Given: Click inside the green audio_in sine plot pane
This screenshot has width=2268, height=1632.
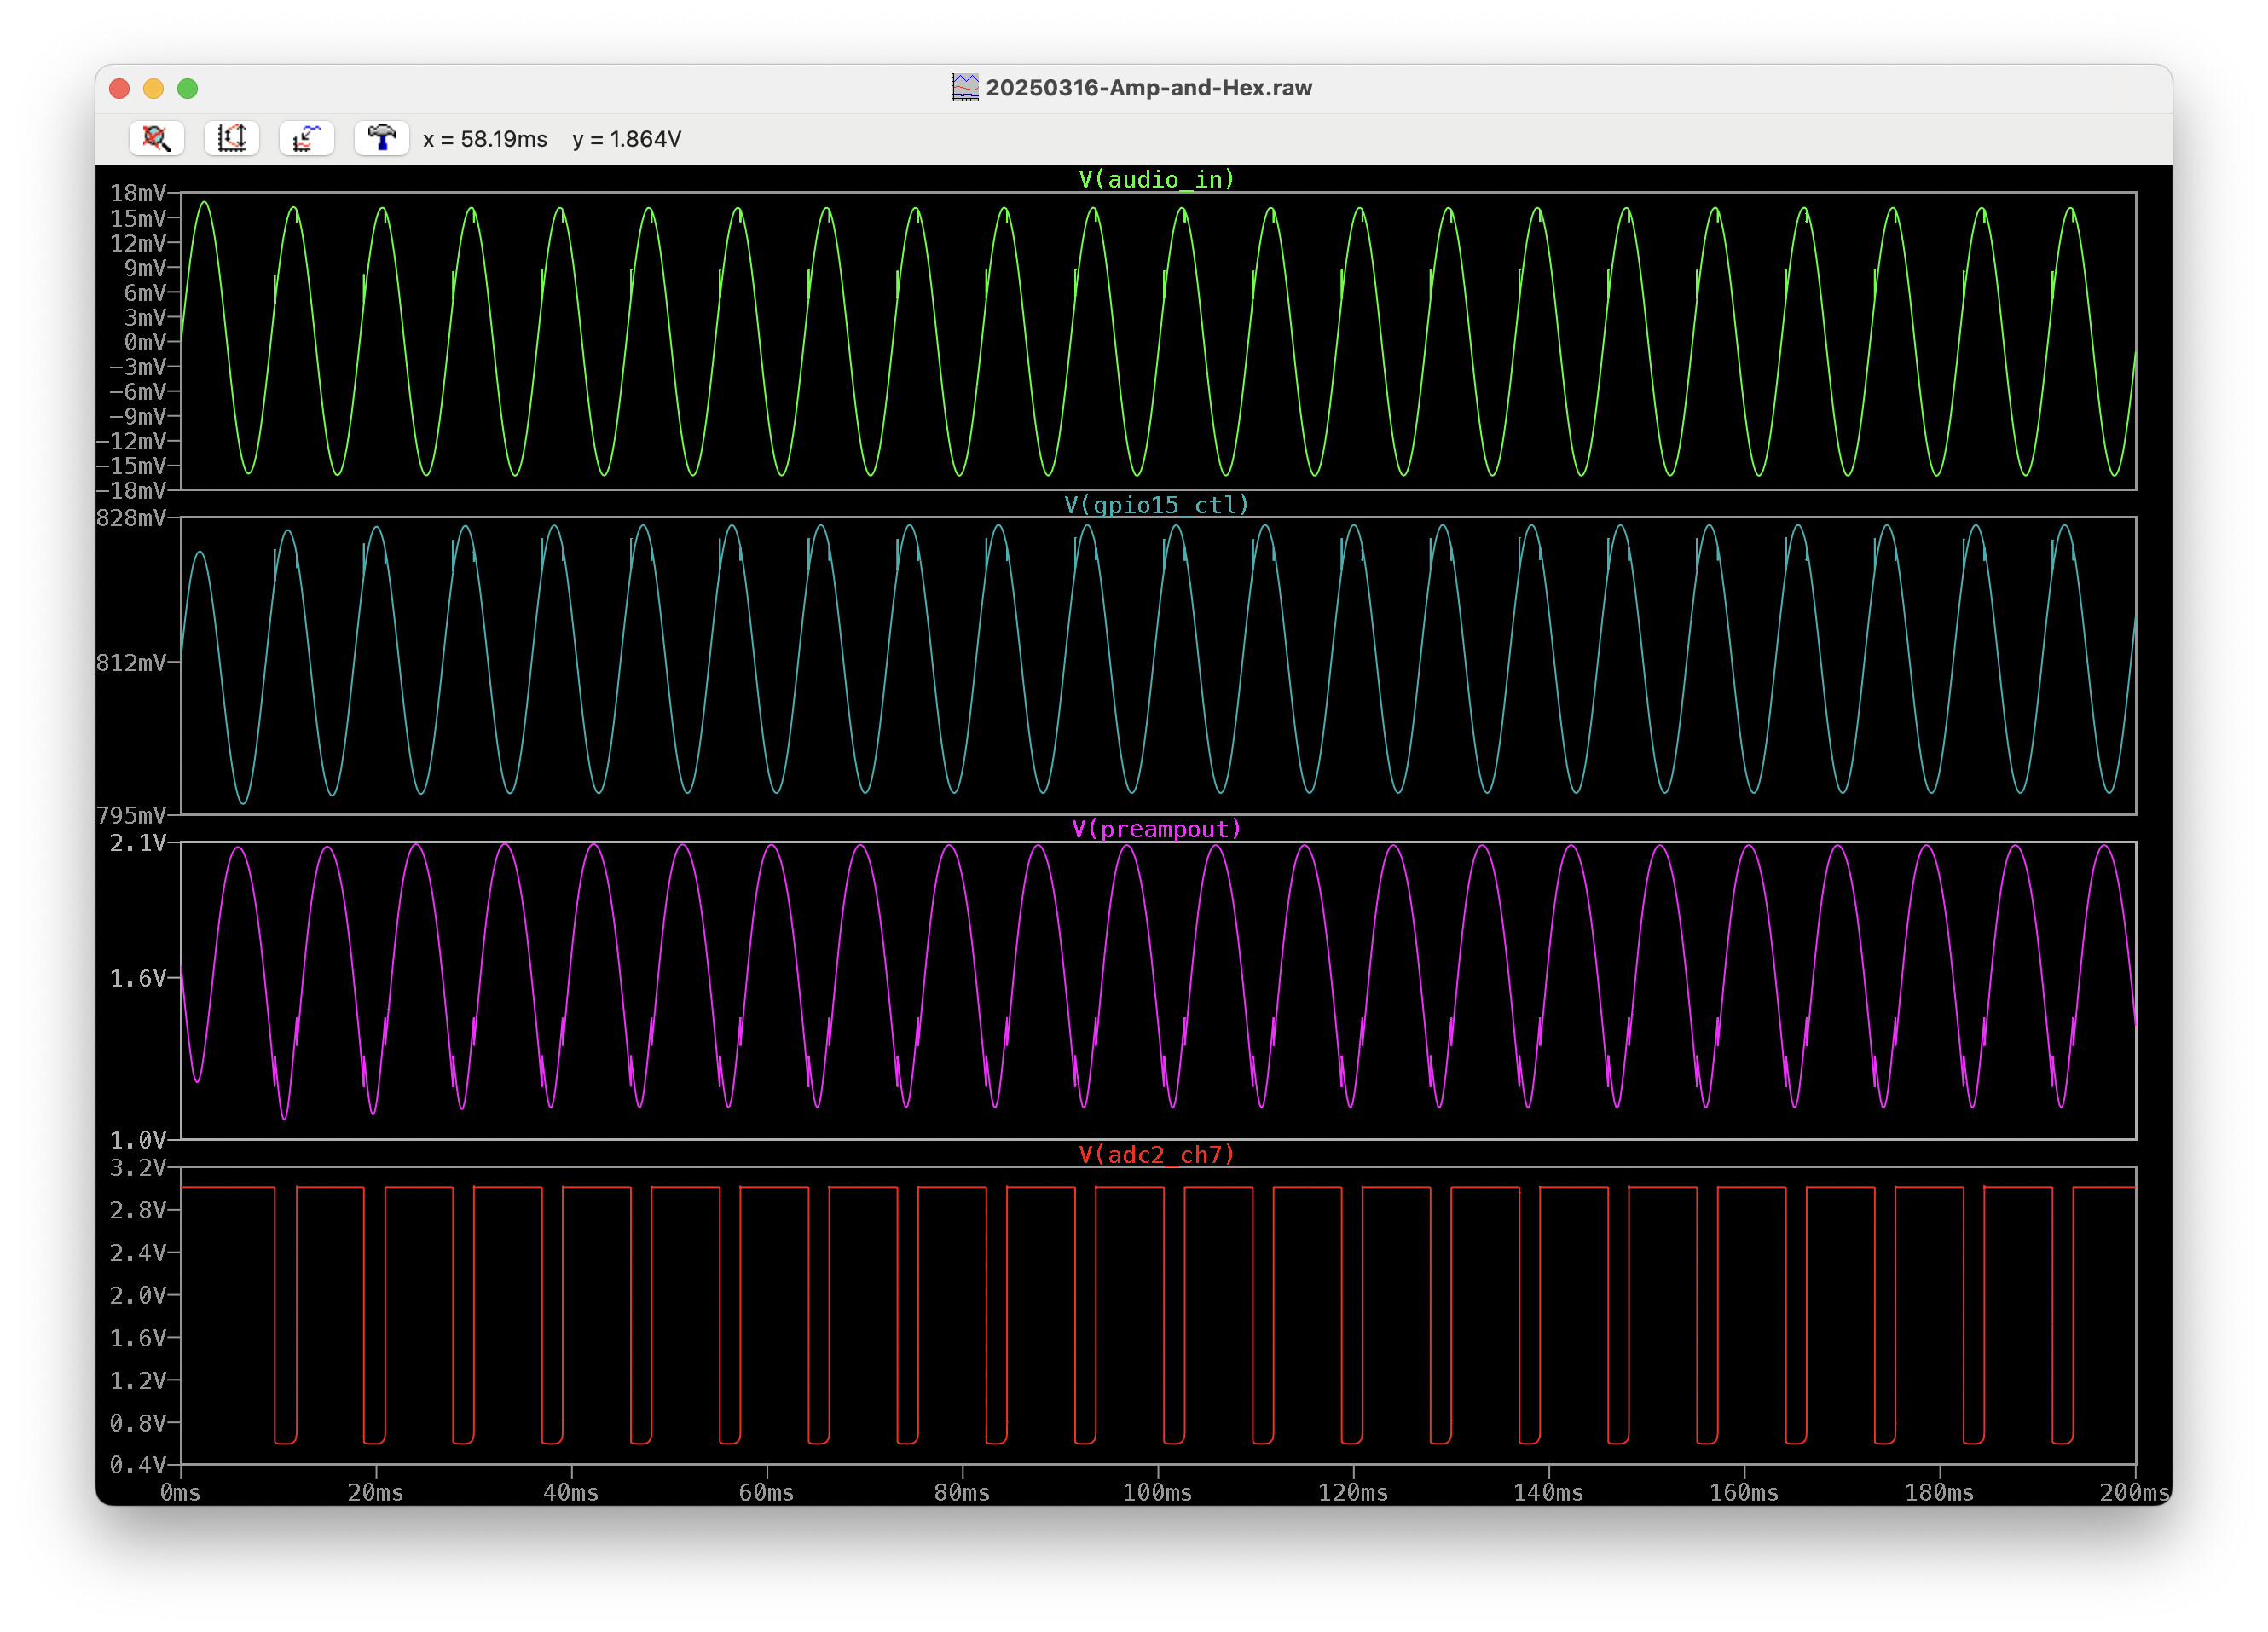Looking at the screenshot, I should click(x=1158, y=341).
